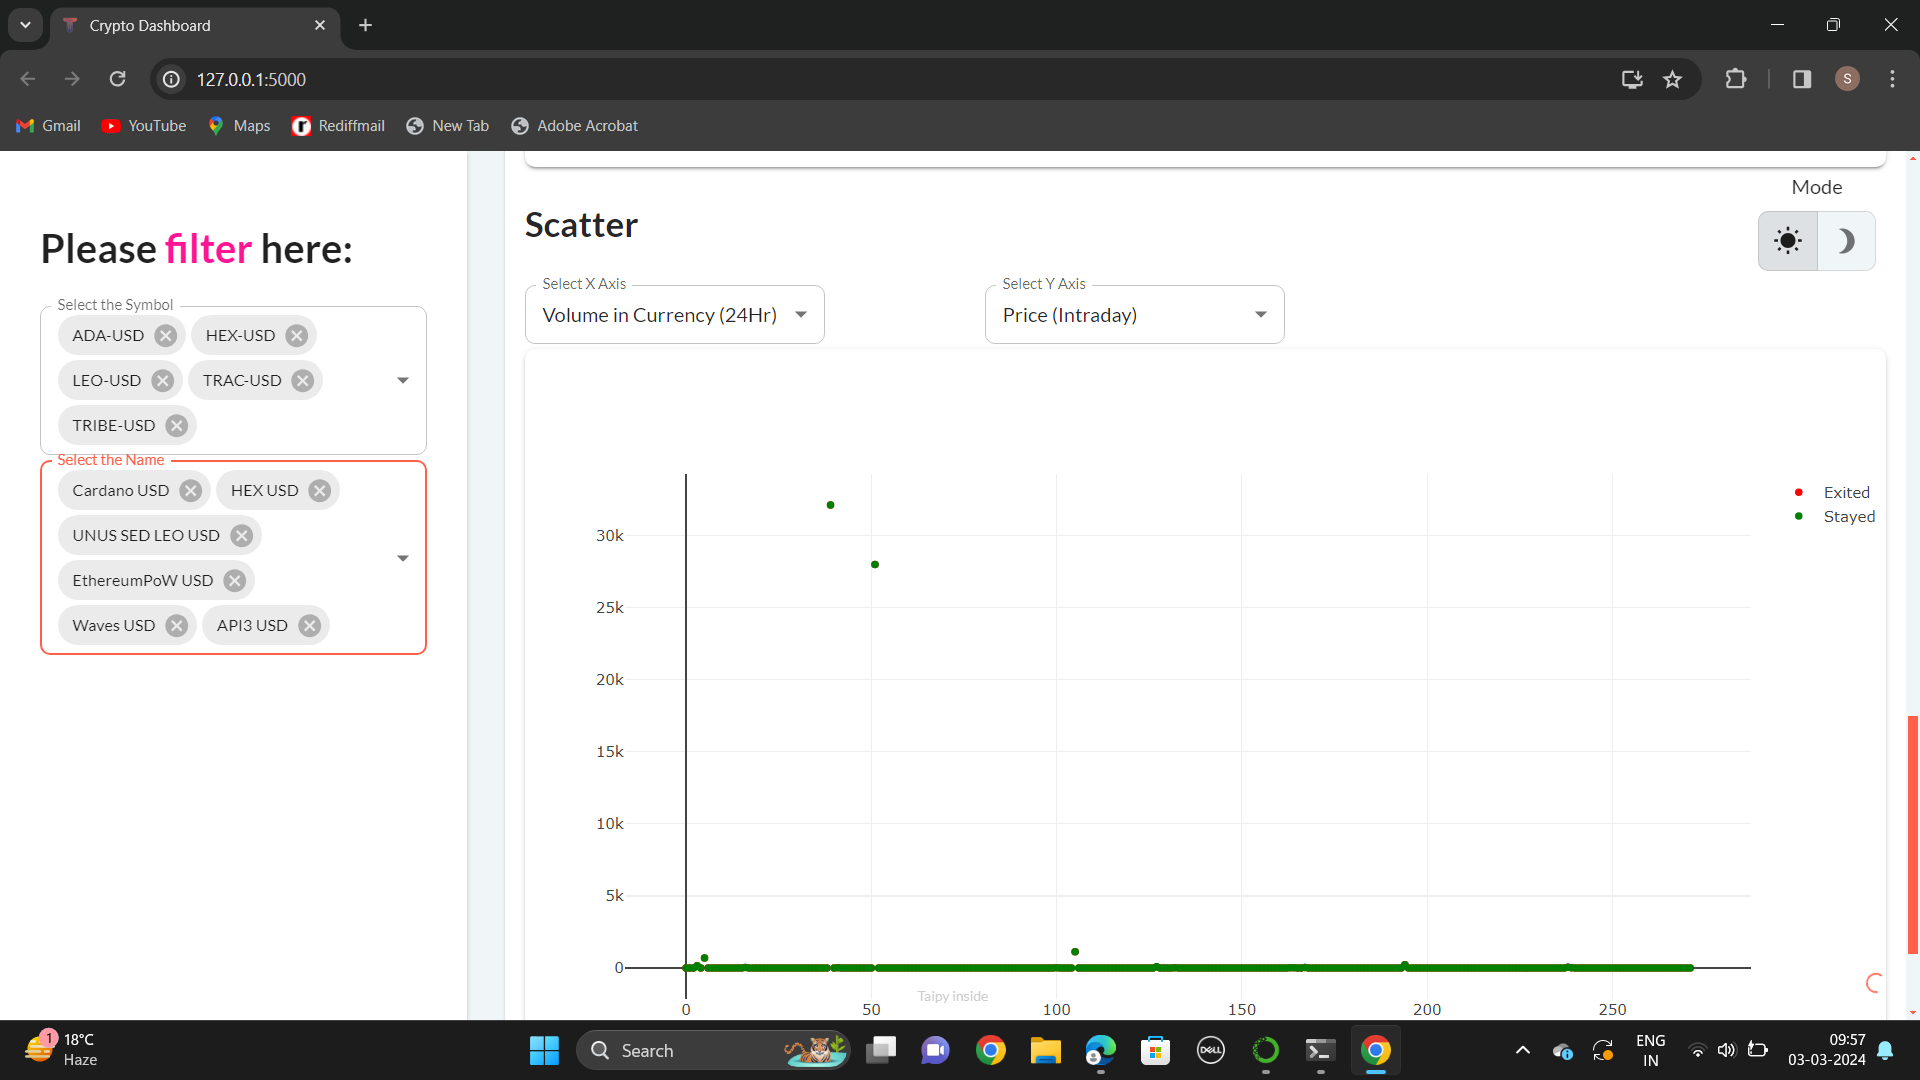The width and height of the screenshot is (1920, 1080).
Task: Delete the API3 USD chip
Action: pyautogui.click(x=310, y=626)
